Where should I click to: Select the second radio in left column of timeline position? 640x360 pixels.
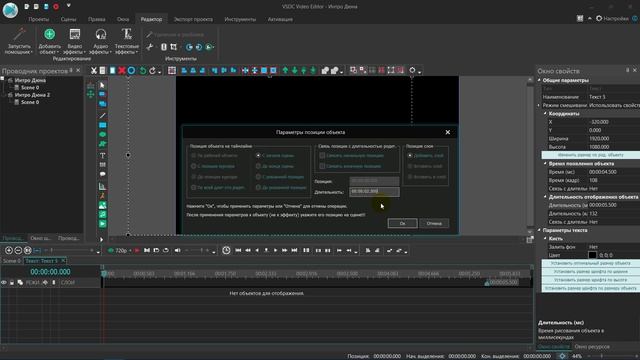(193, 166)
